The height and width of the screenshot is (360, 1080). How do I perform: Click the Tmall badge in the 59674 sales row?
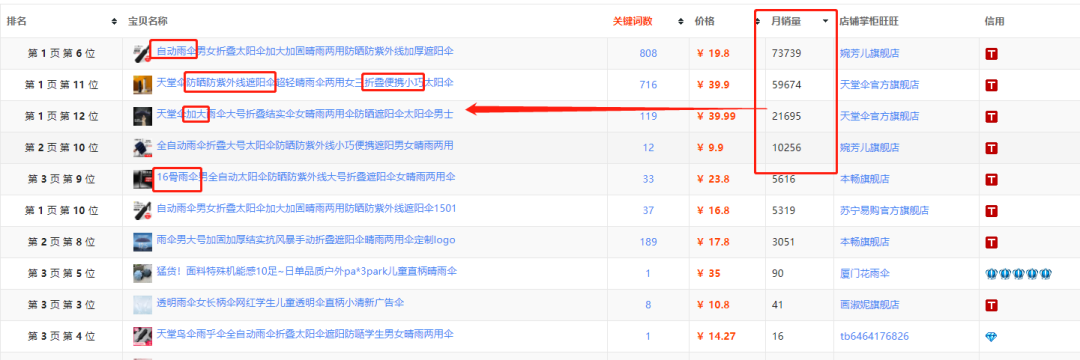[992, 85]
